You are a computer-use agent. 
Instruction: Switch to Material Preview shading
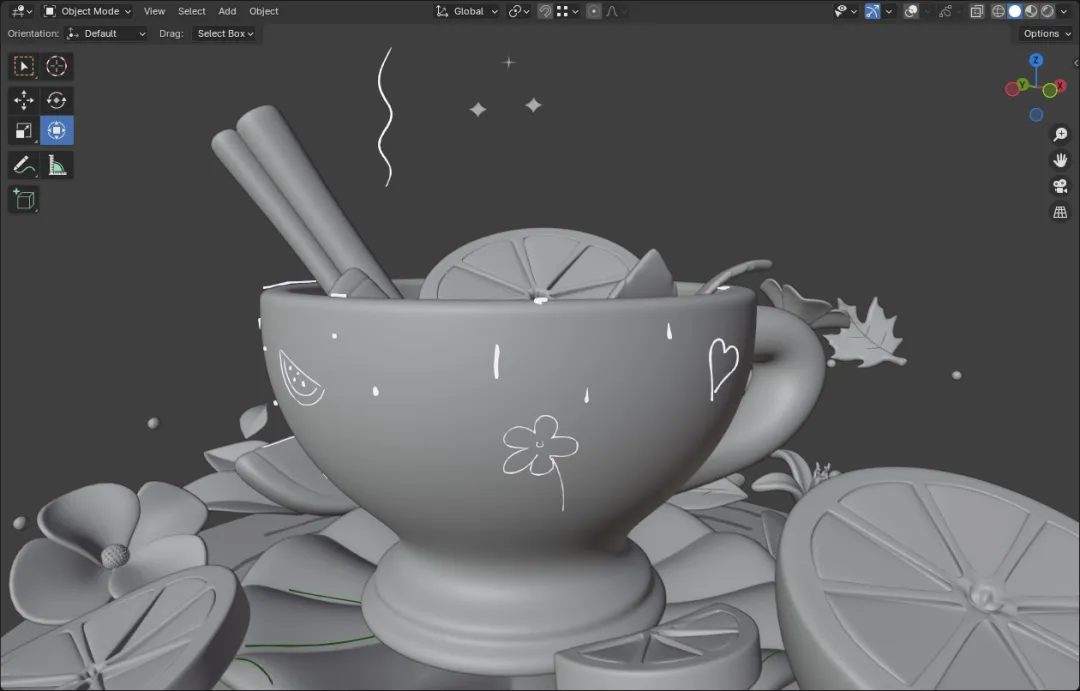(1031, 11)
